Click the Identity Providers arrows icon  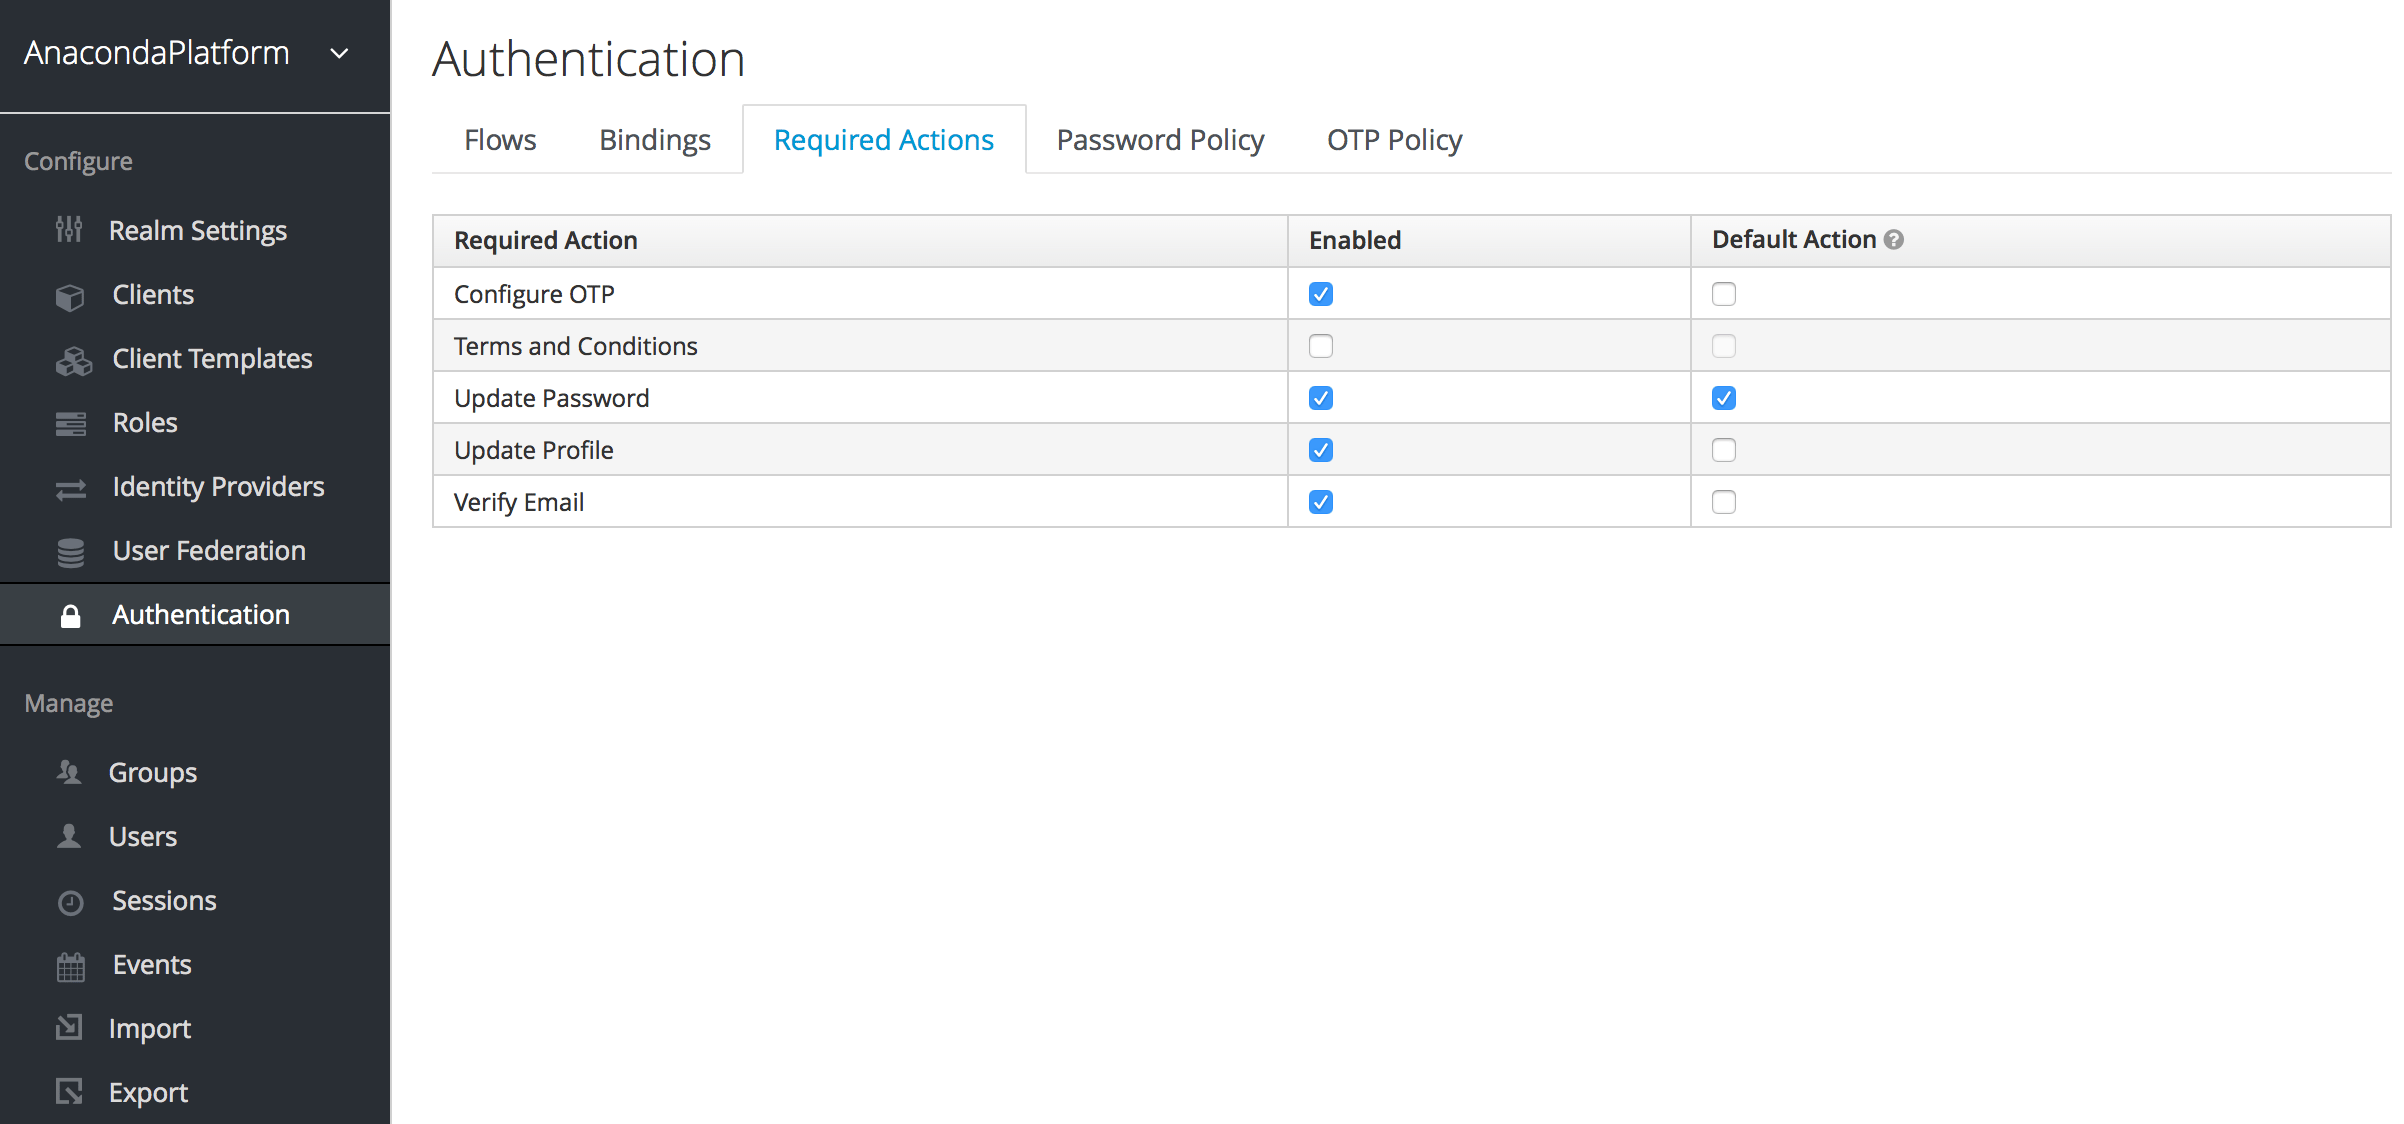(x=70, y=489)
